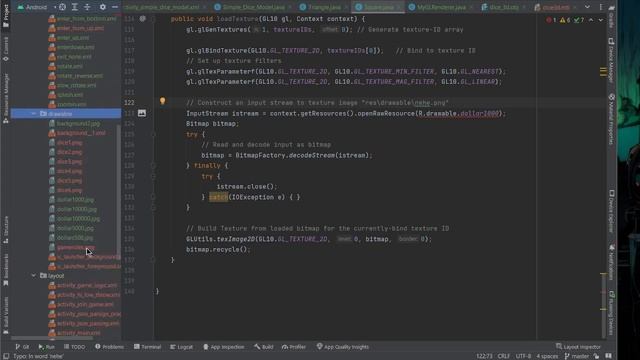Screen dimensions: 640x360
Task: Click the red error count indicator
Action: coord(551,20)
